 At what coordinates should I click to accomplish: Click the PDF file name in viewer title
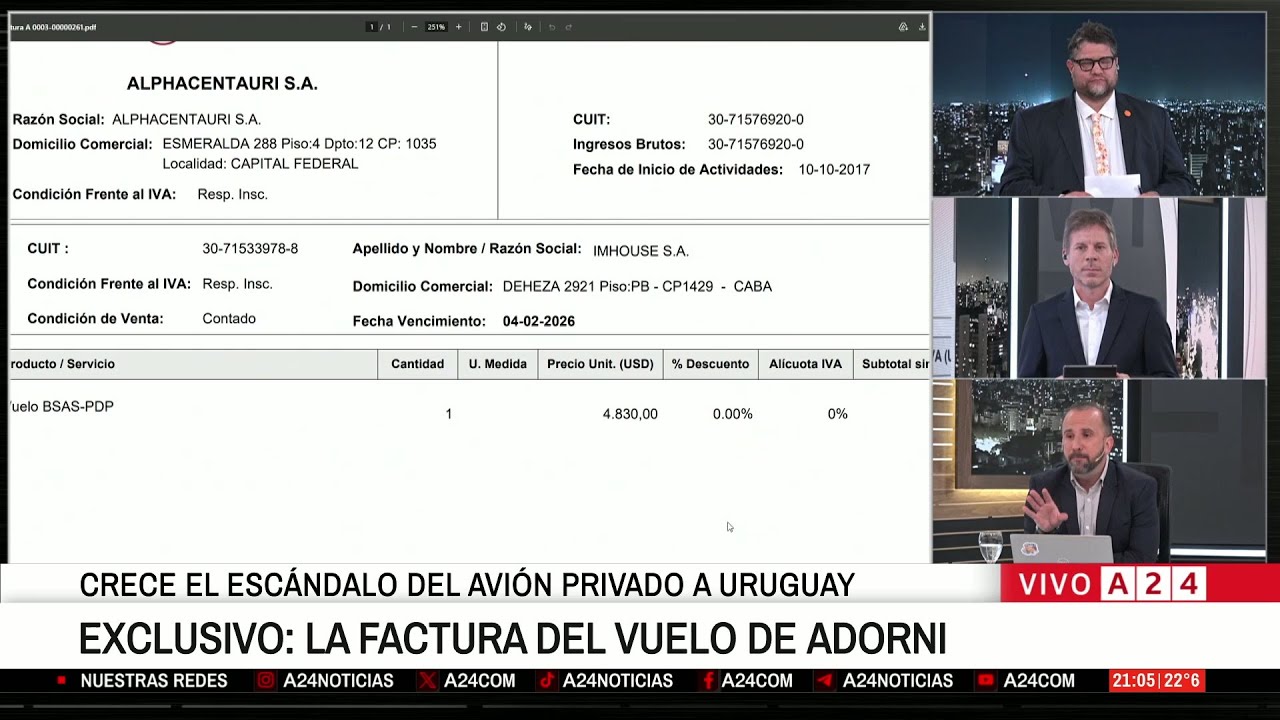(52, 27)
